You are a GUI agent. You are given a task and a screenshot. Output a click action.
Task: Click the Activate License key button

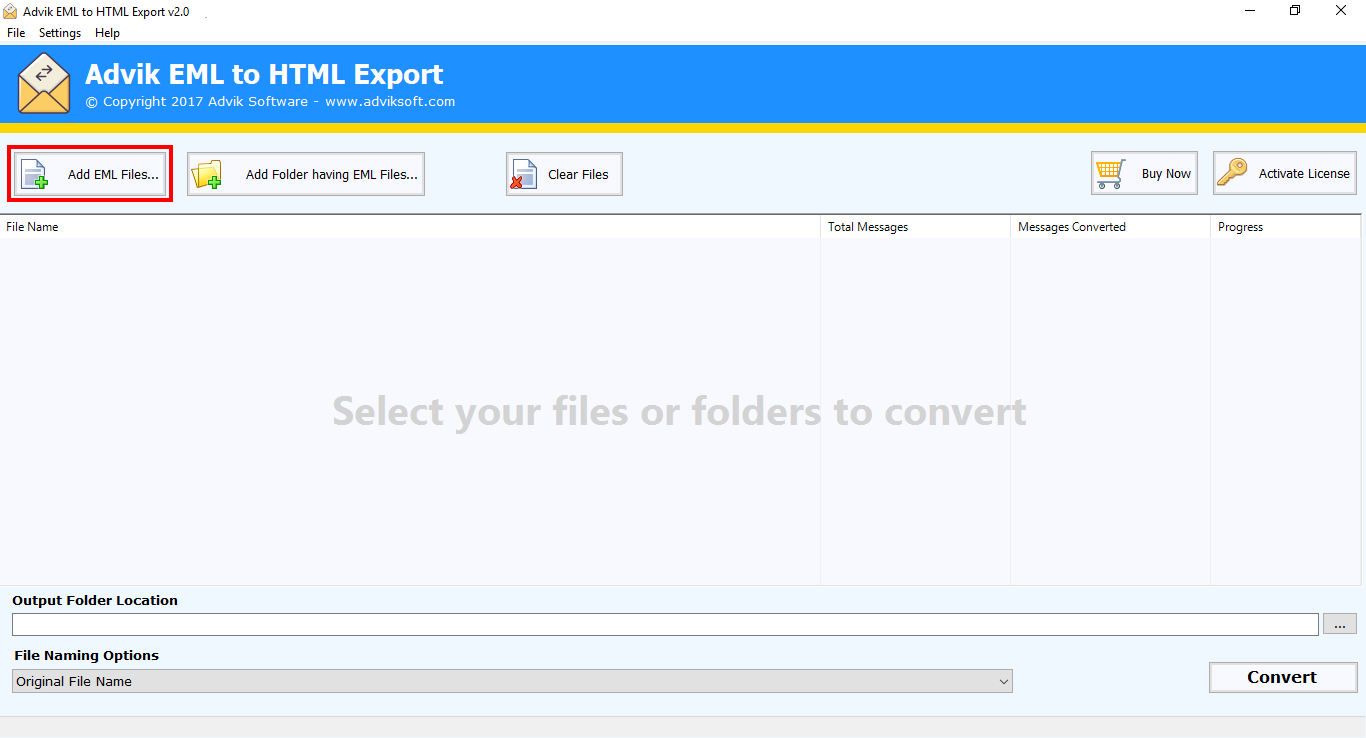point(1285,173)
